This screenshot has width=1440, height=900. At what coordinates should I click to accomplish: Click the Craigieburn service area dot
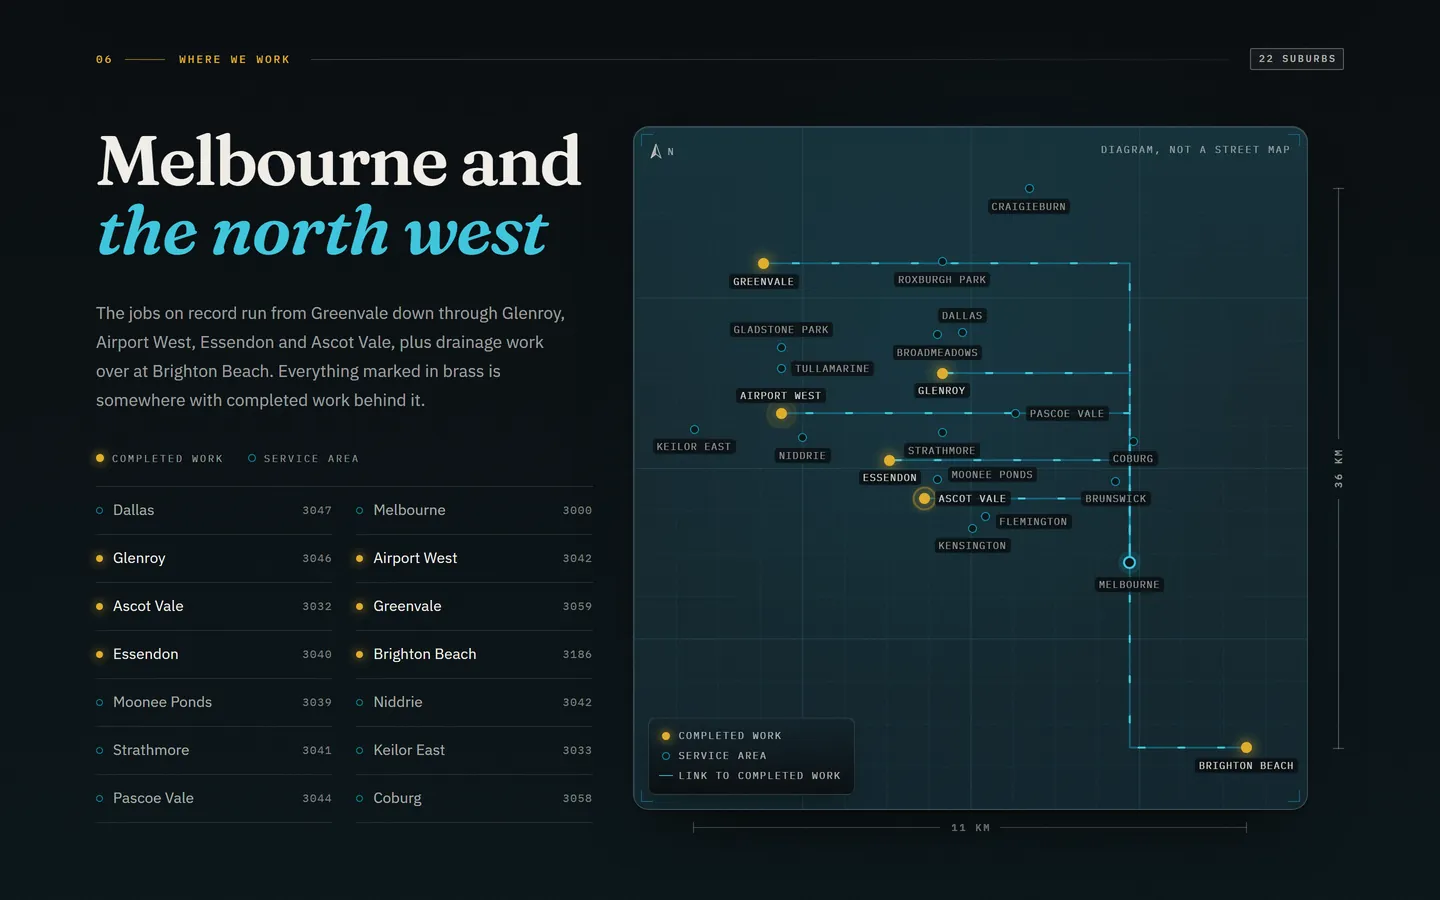tap(1029, 188)
